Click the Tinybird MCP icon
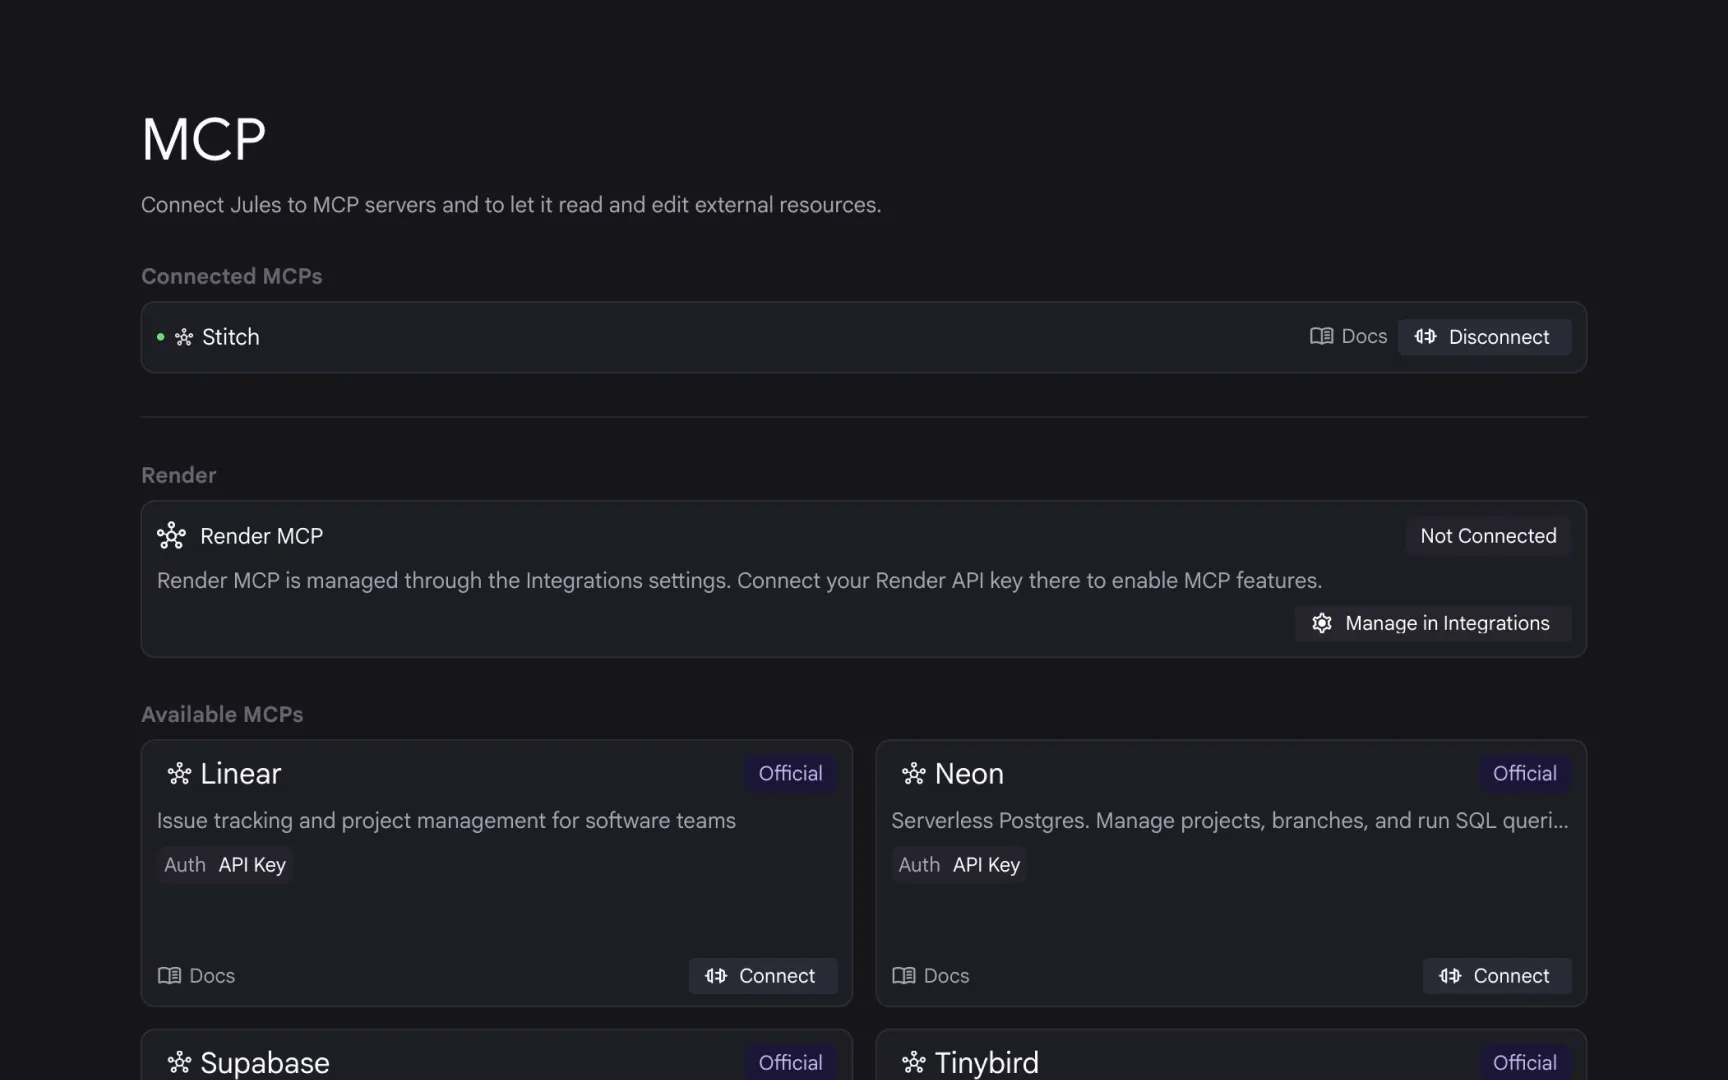Screen dimensions: 1728x1080 pos(913,1062)
